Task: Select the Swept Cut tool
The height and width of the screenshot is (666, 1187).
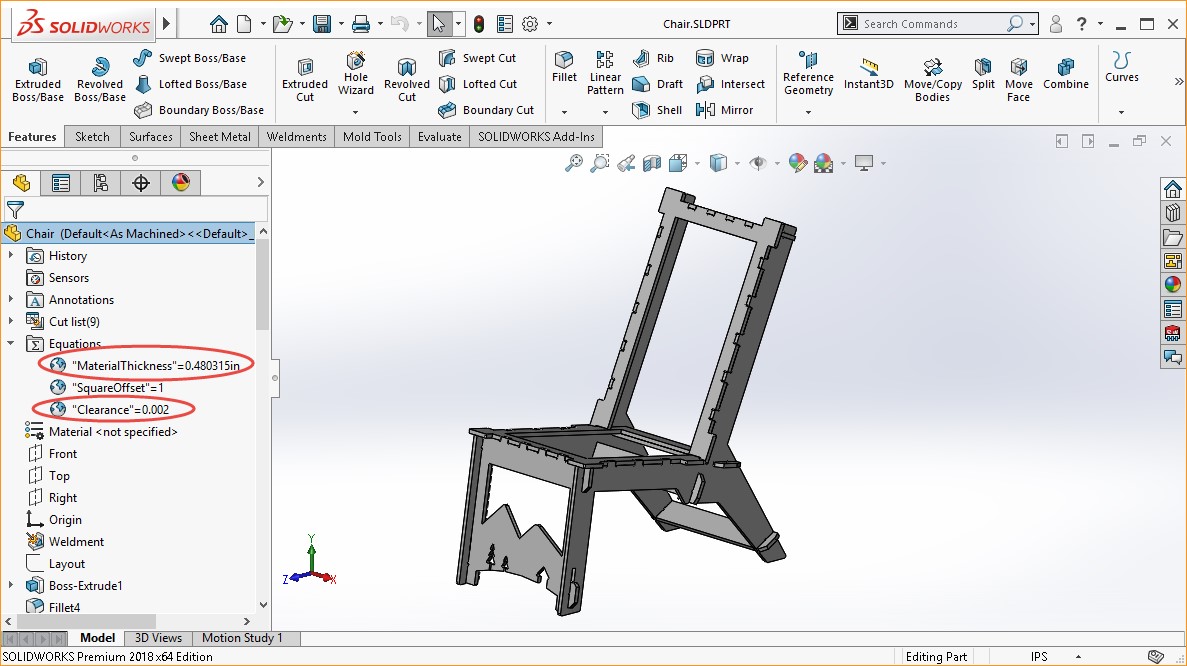Action: point(478,58)
